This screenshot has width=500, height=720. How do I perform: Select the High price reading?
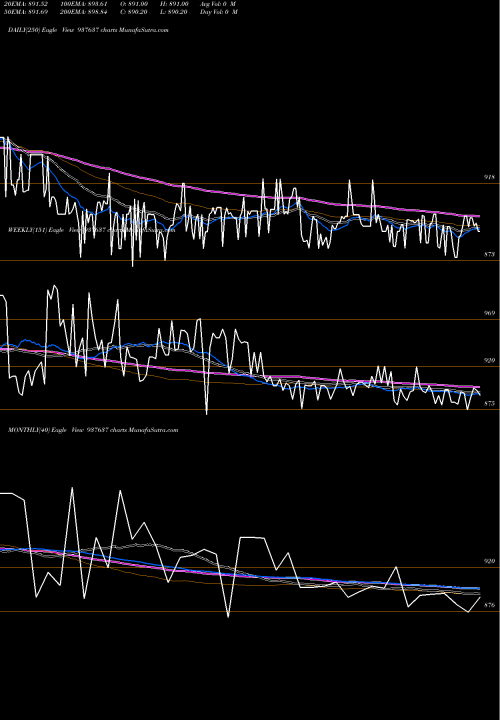pyautogui.click(x=174, y=4)
